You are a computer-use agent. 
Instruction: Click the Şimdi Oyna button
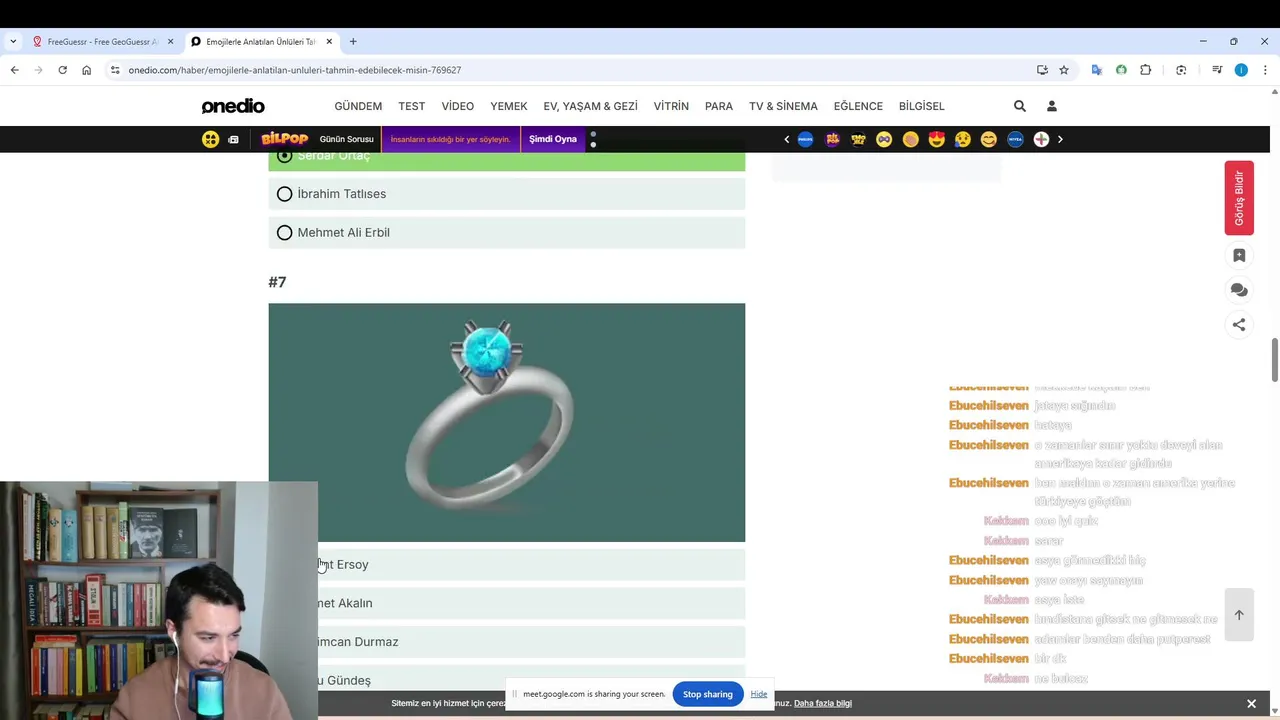(553, 139)
